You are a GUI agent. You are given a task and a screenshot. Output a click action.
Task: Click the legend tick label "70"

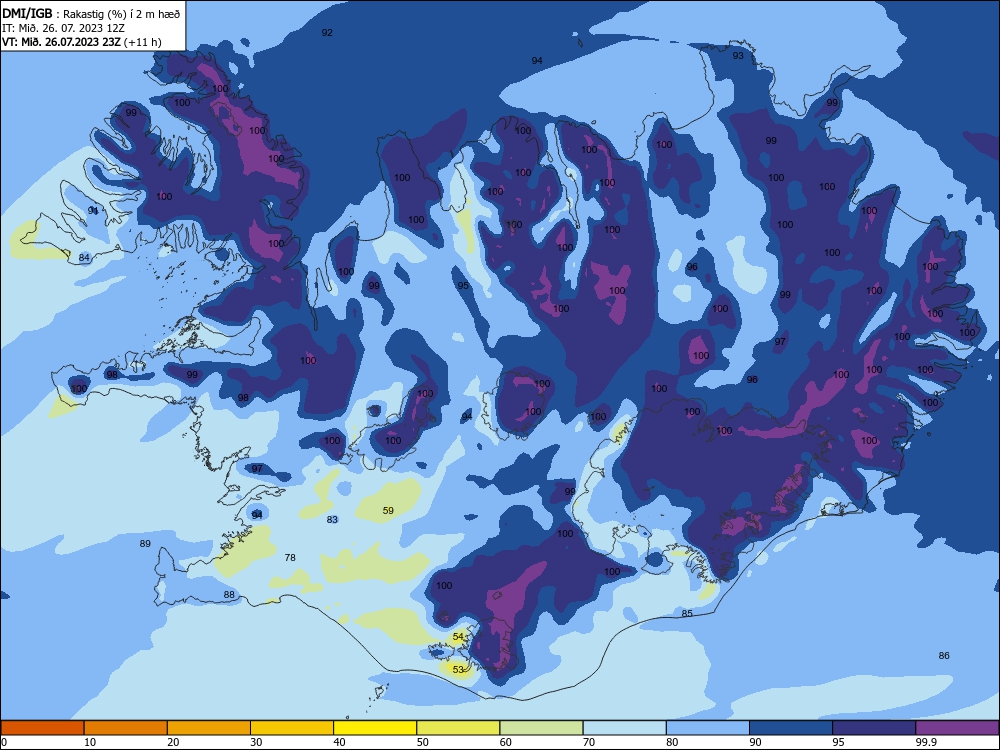click(x=589, y=742)
